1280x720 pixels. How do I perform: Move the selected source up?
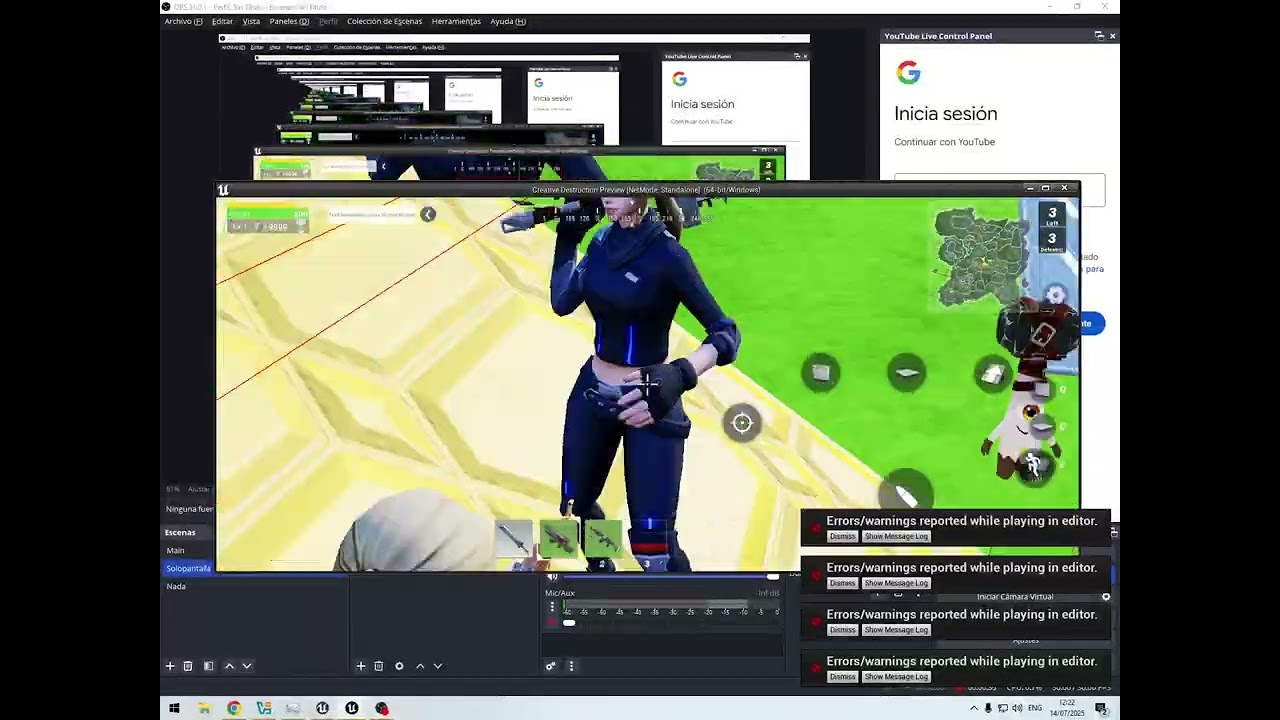(x=420, y=666)
